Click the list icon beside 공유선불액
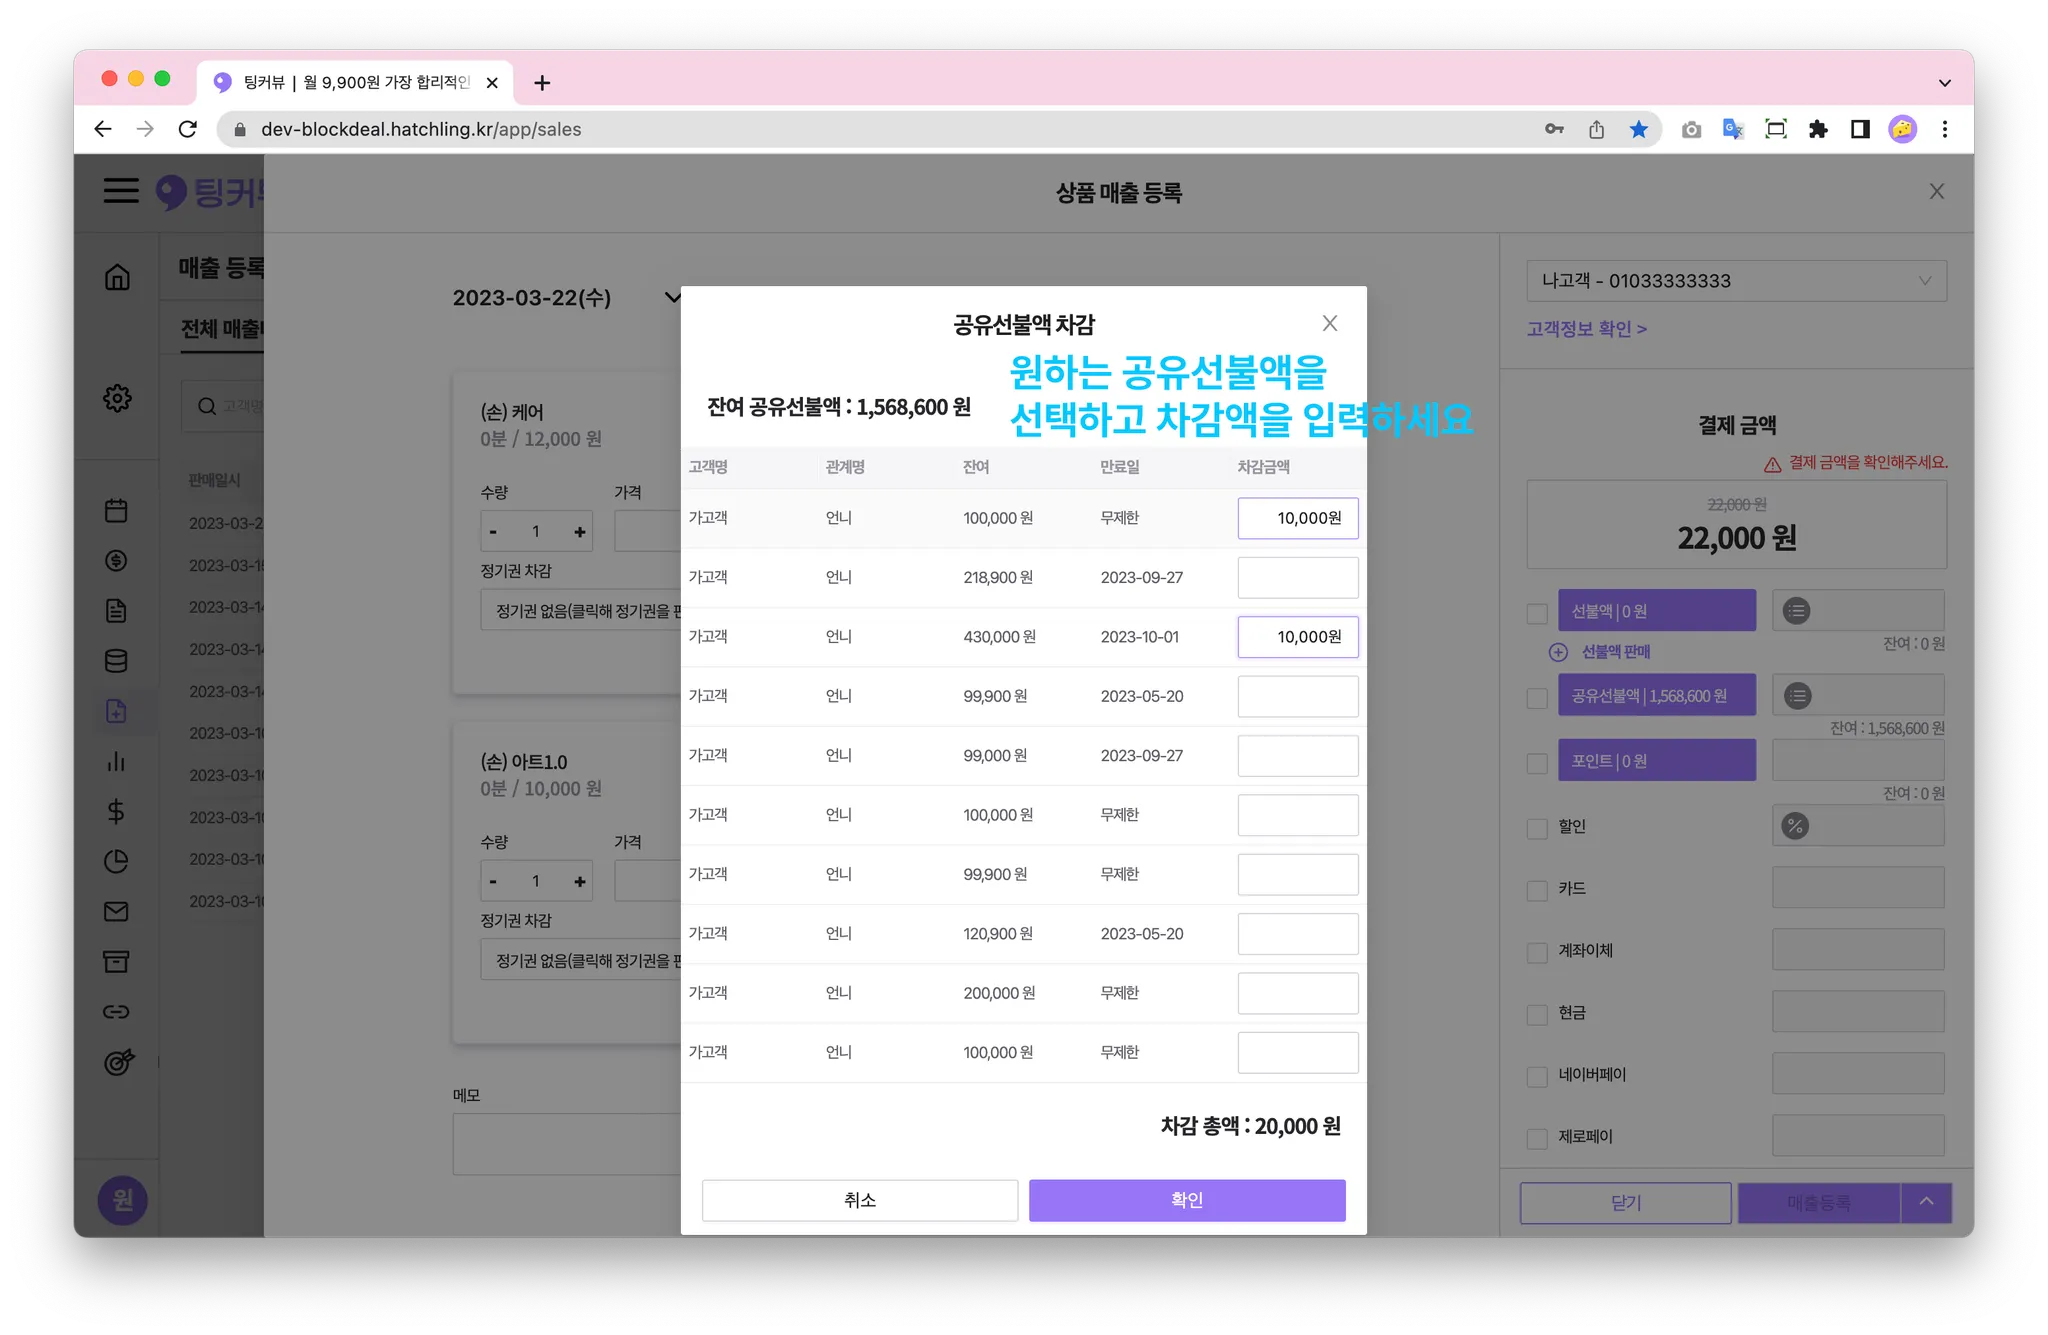This screenshot has width=2048, height=1335. click(1797, 696)
